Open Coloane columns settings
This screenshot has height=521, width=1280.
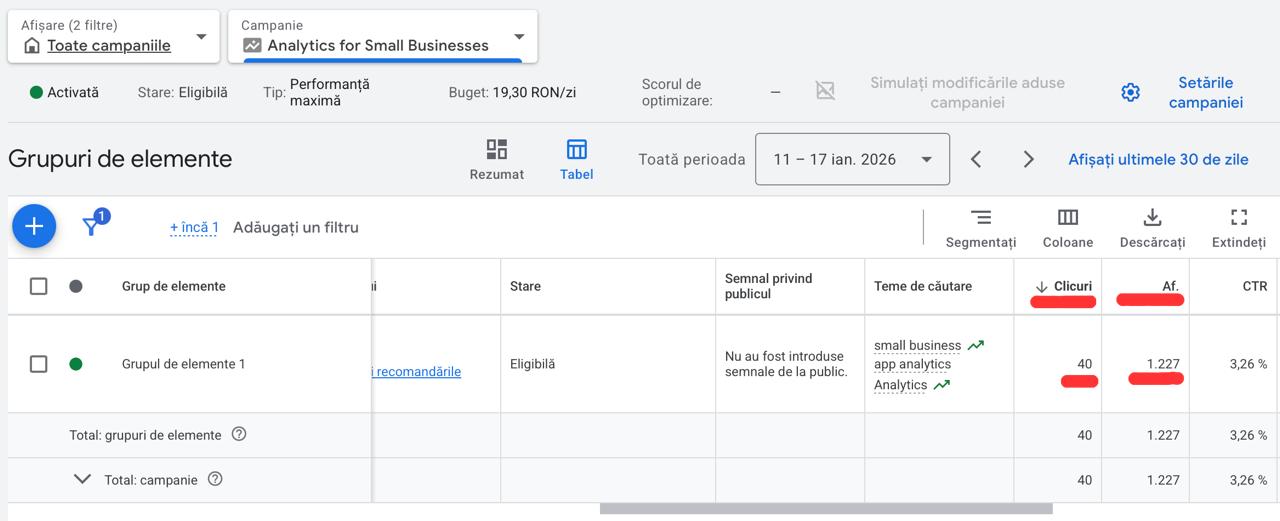click(x=1068, y=228)
